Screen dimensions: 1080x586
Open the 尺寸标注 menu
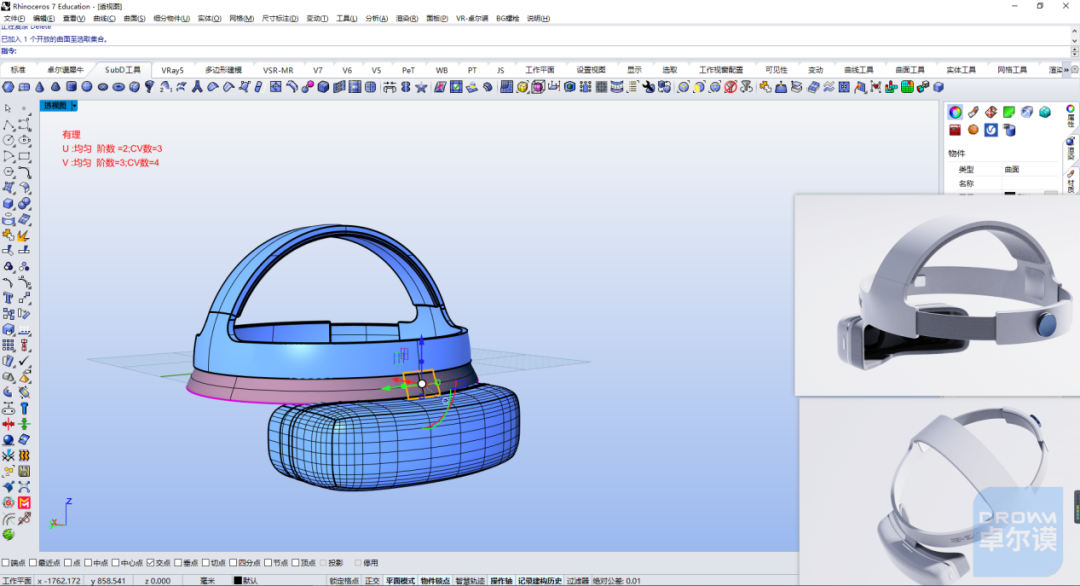[280, 19]
